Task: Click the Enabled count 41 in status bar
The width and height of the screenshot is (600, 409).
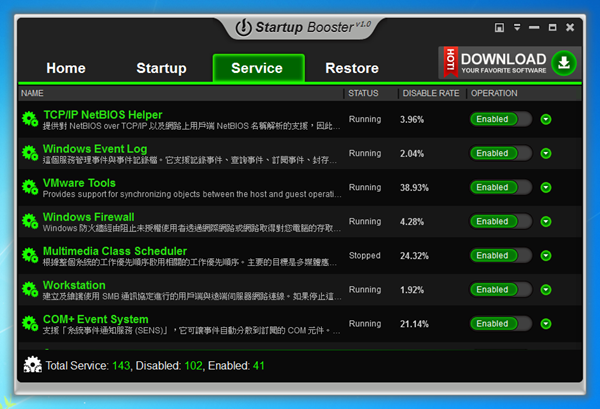Action: coord(259,365)
